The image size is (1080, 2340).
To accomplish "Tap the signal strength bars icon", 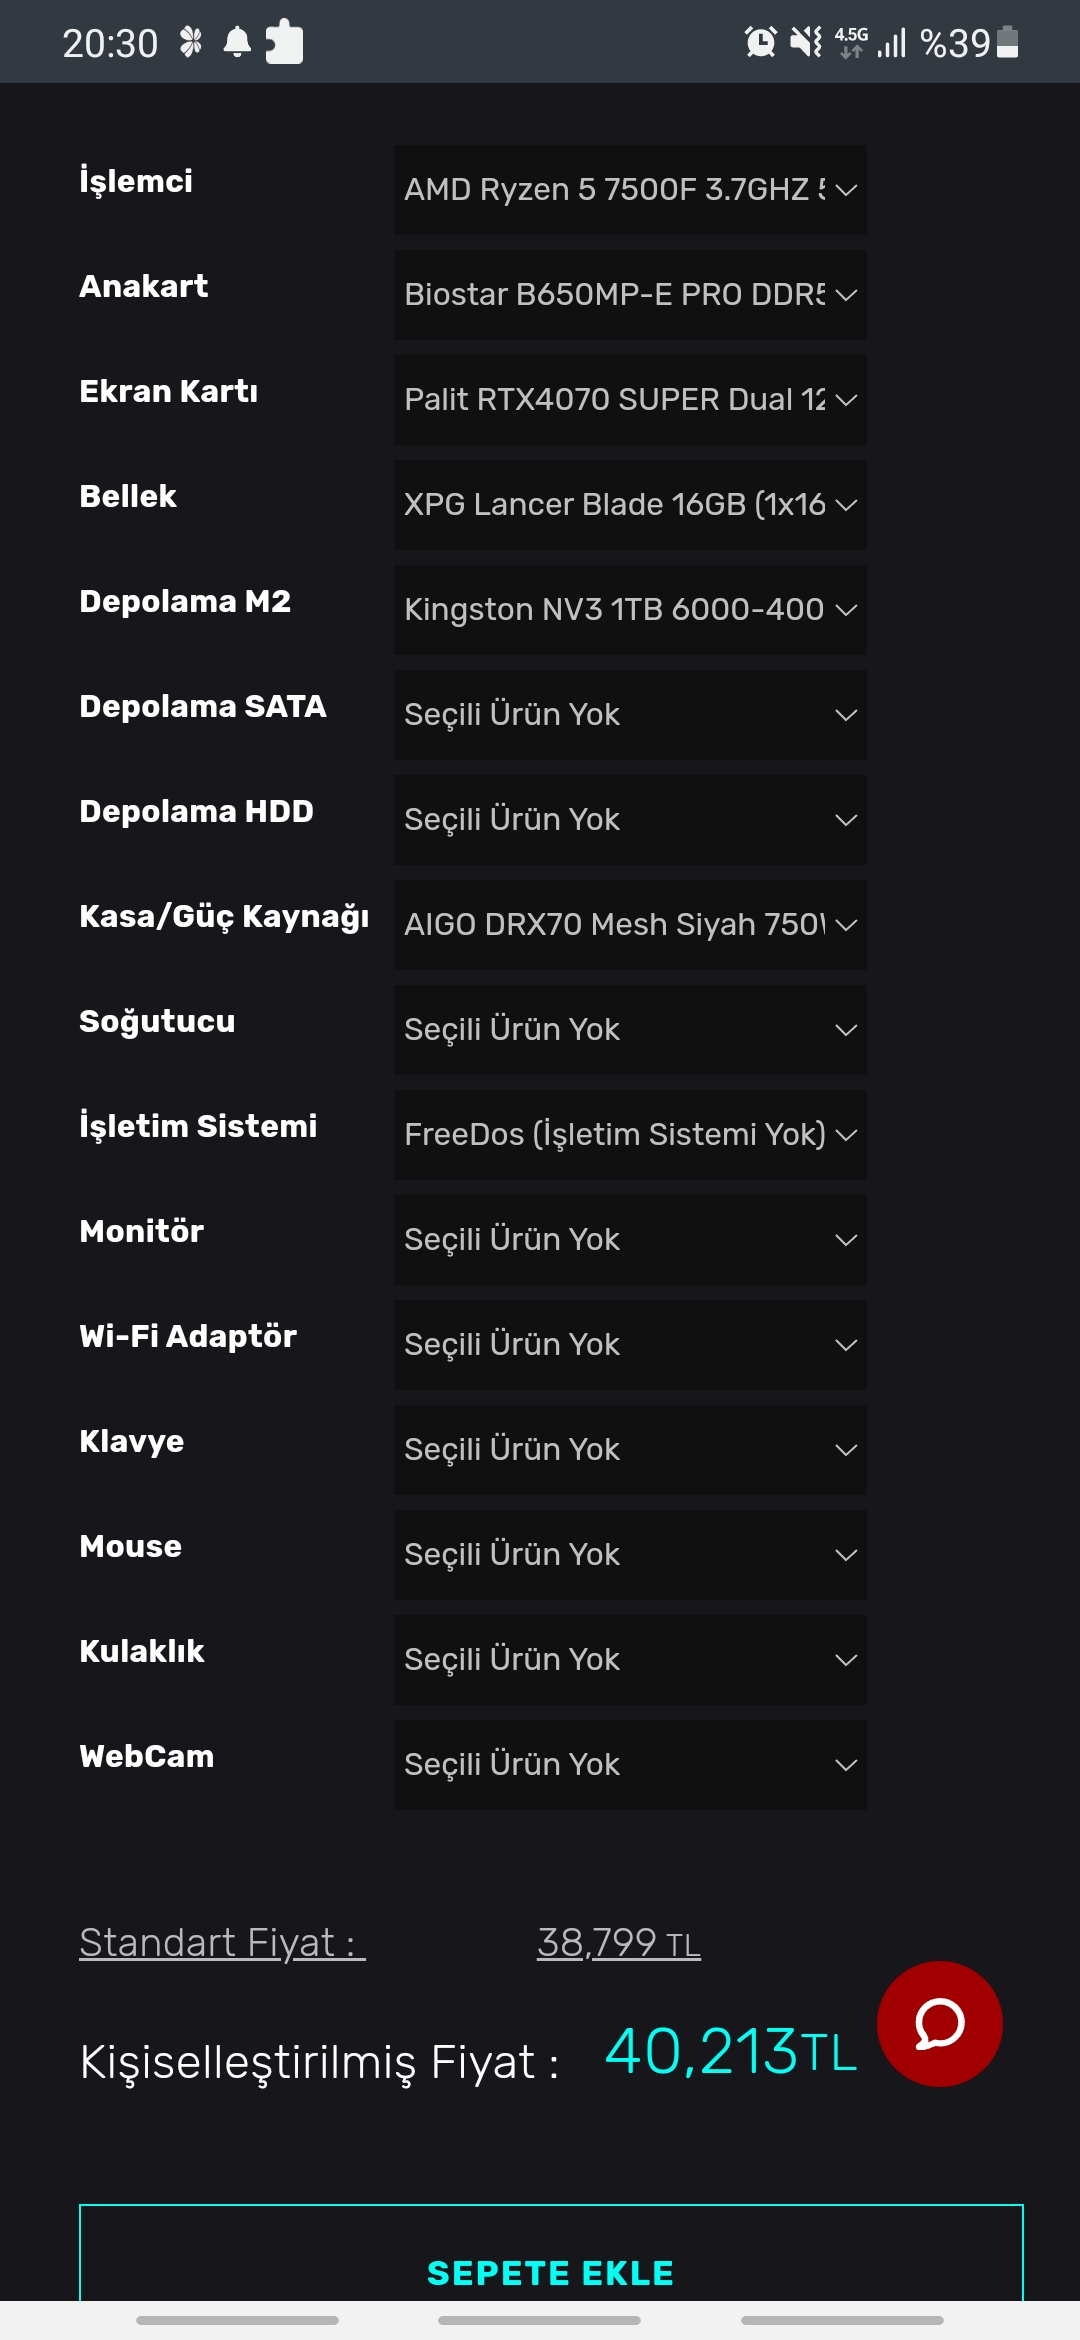I will tap(892, 42).
